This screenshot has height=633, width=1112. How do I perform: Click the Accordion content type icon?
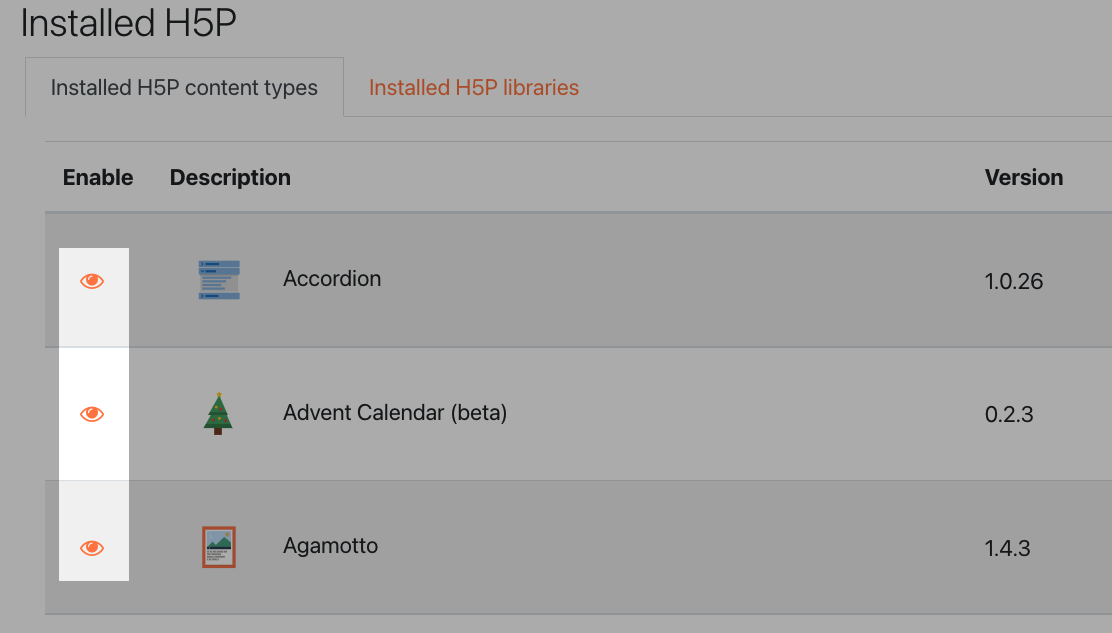(219, 280)
